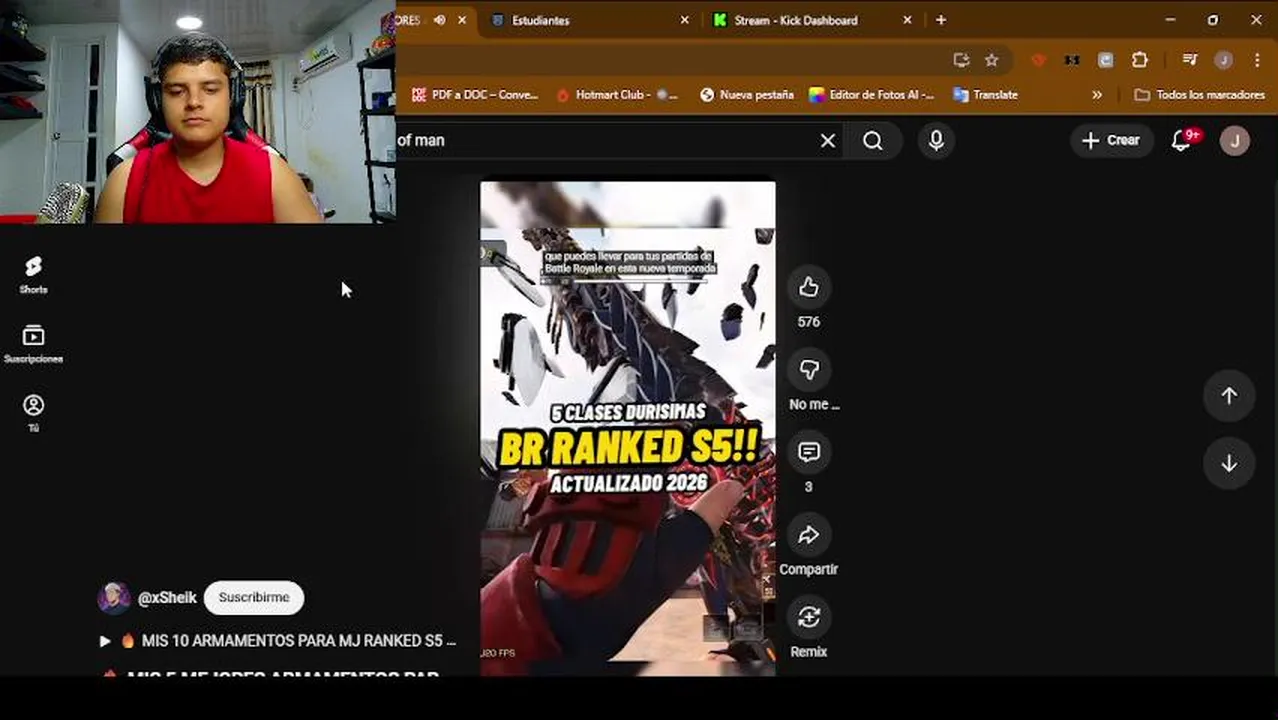The height and width of the screenshot is (720, 1278).
Task: Close the Stream - Kick Dashboard tab
Action: coord(907,20)
